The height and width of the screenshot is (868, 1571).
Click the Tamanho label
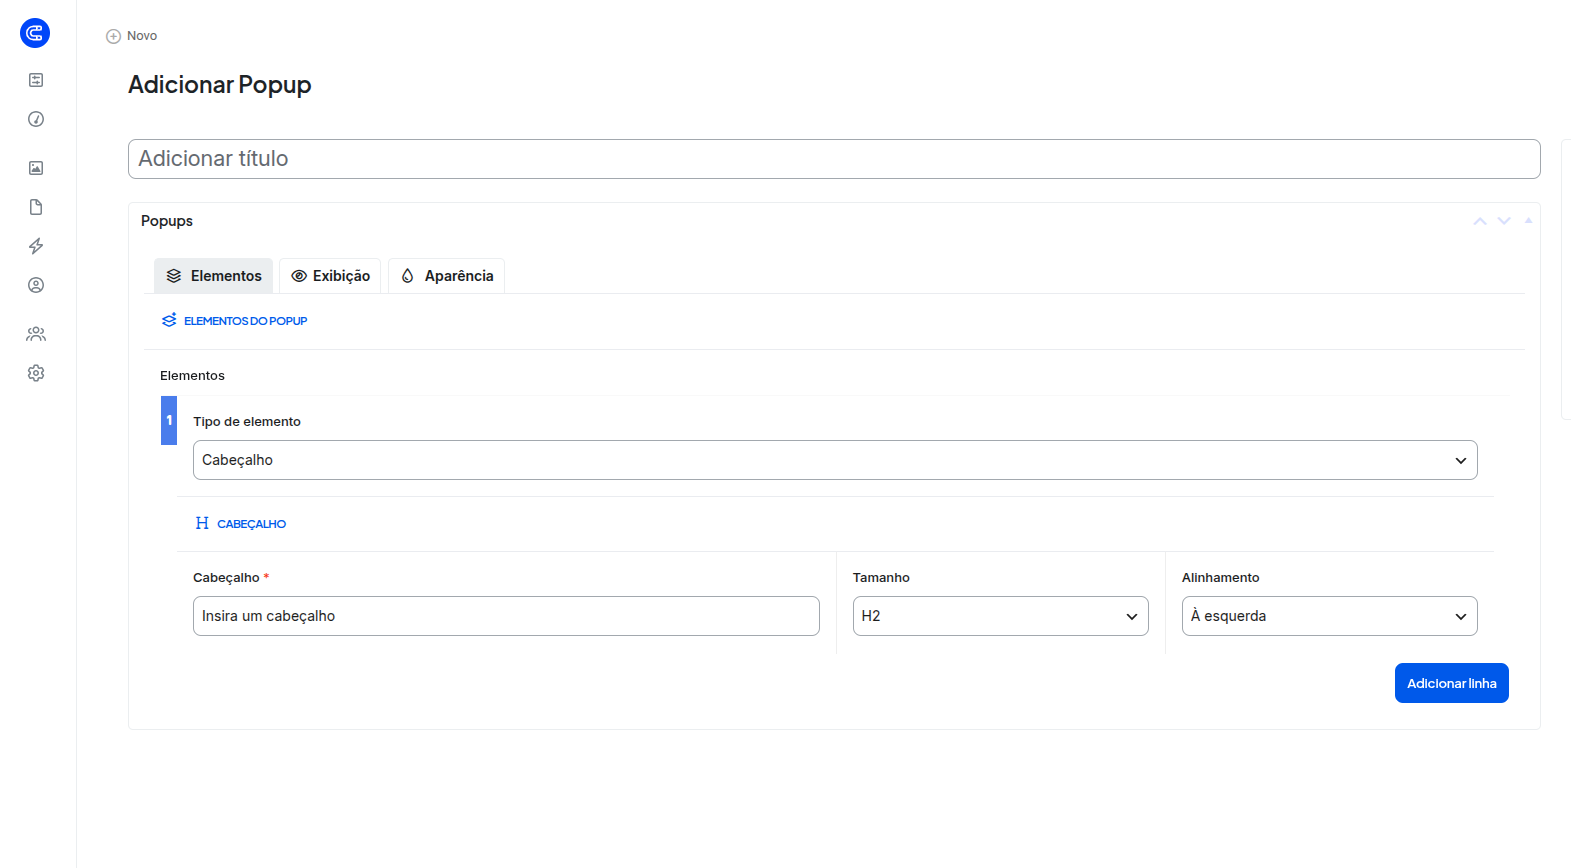(881, 578)
